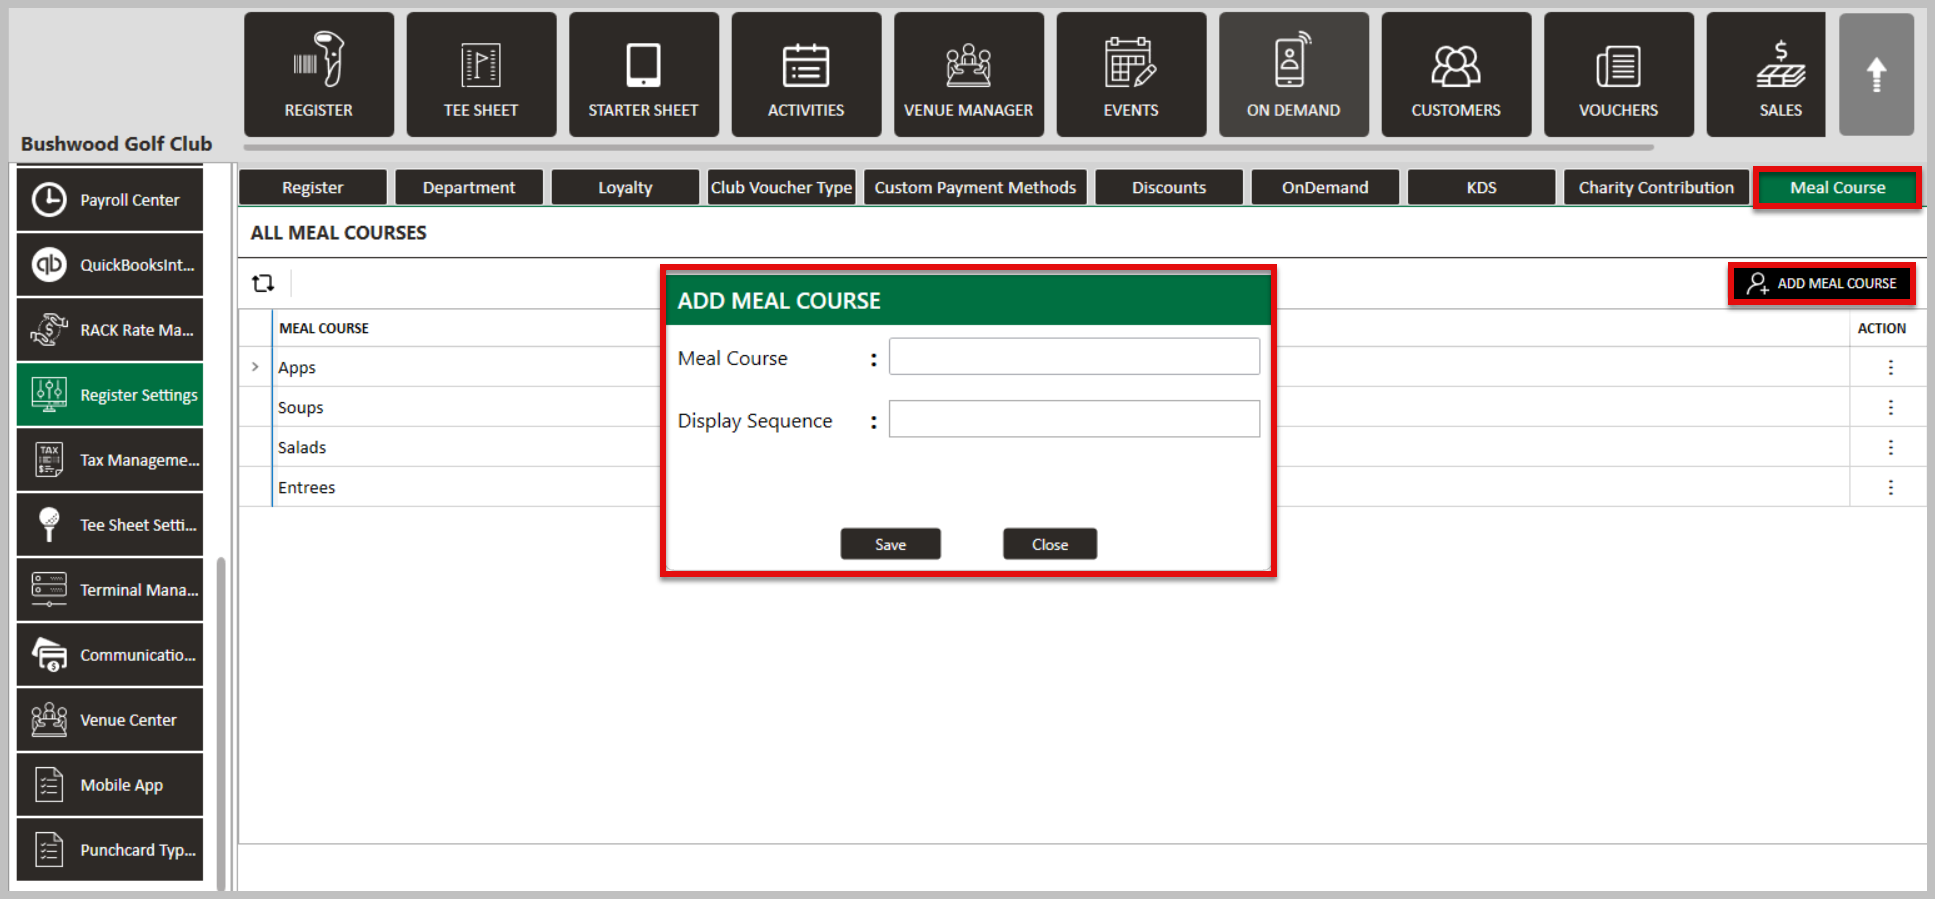
Task: Switch to Custom Payment Methods tab
Action: 975,187
